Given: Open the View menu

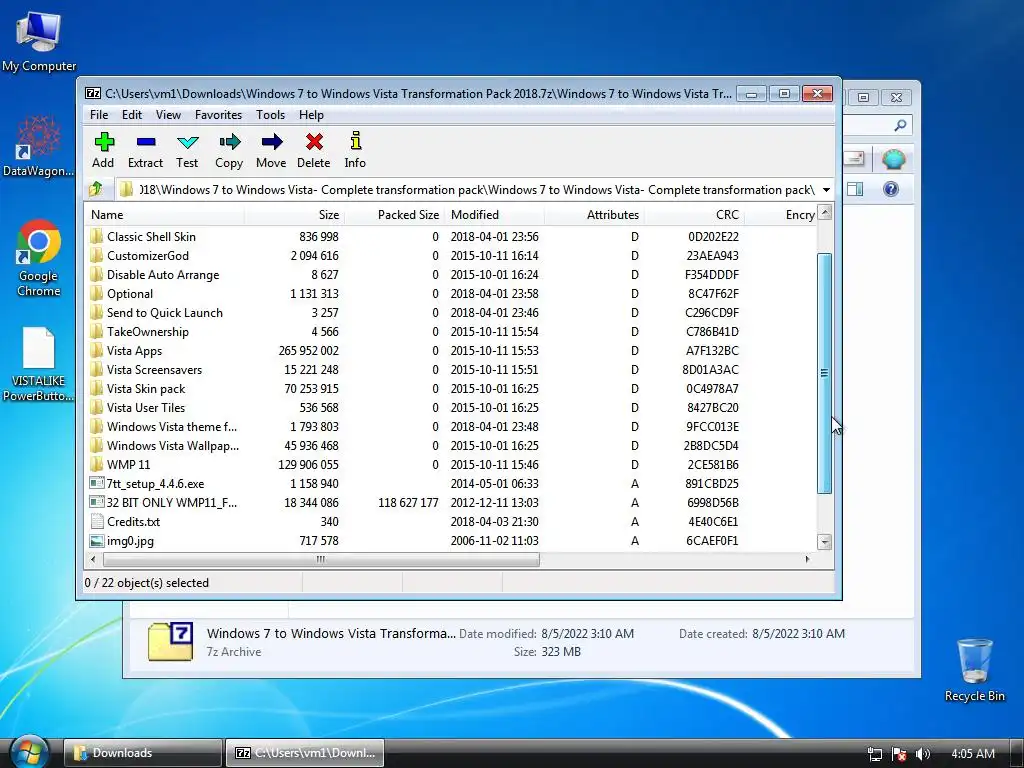Looking at the screenshot, I should click(168, 115).
